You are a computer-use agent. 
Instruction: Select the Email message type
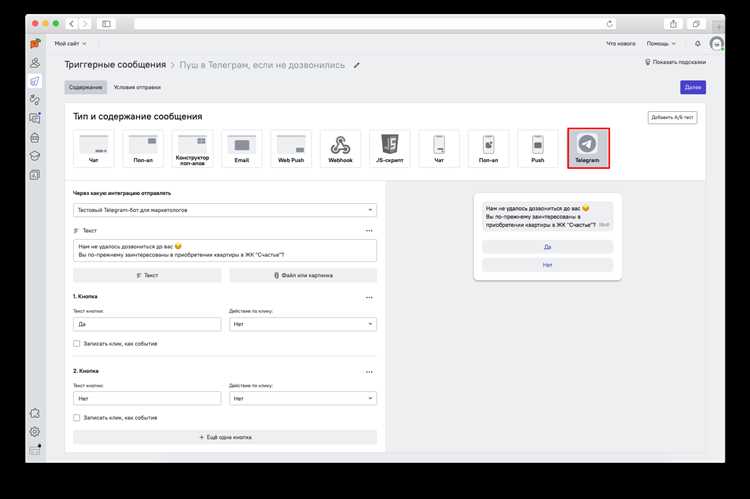point(242,148)
